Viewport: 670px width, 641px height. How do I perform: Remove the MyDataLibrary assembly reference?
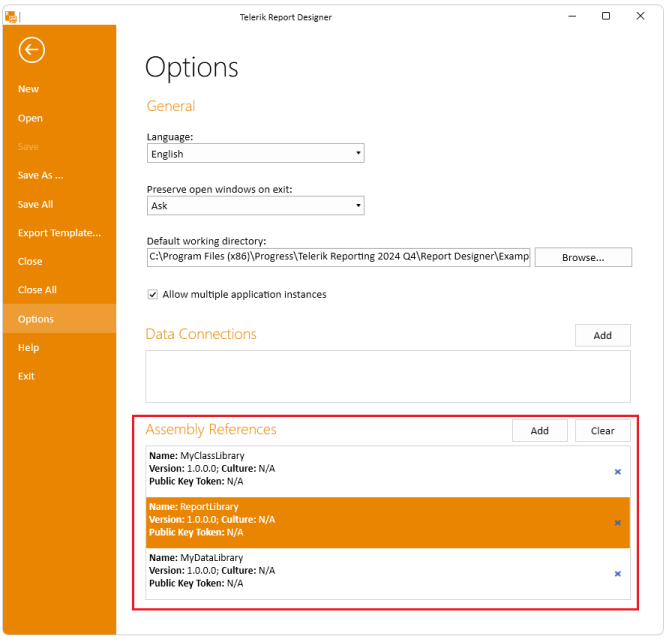[x=618, y=573]
